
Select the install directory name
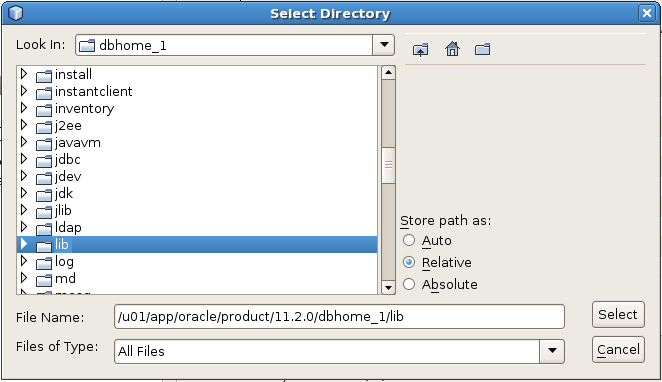tap(73, 74)
